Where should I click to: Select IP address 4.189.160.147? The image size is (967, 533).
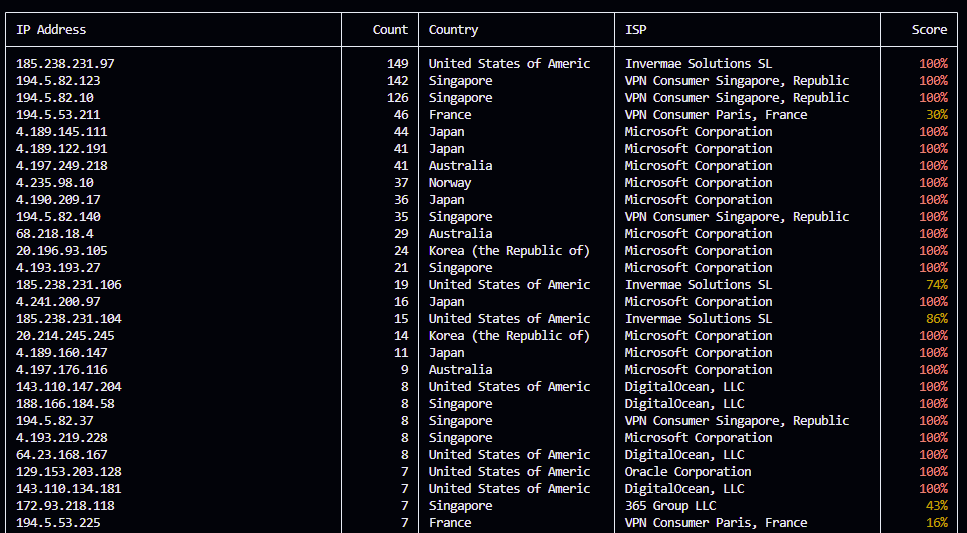[x=62, y=353]
